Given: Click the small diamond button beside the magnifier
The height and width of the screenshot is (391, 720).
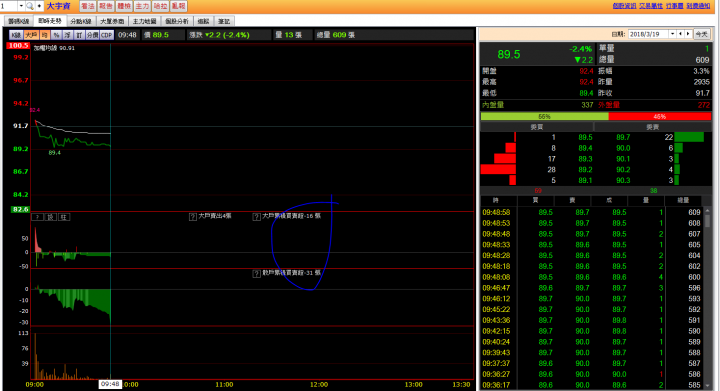Looking at the screenshot, I should point(39,6).
